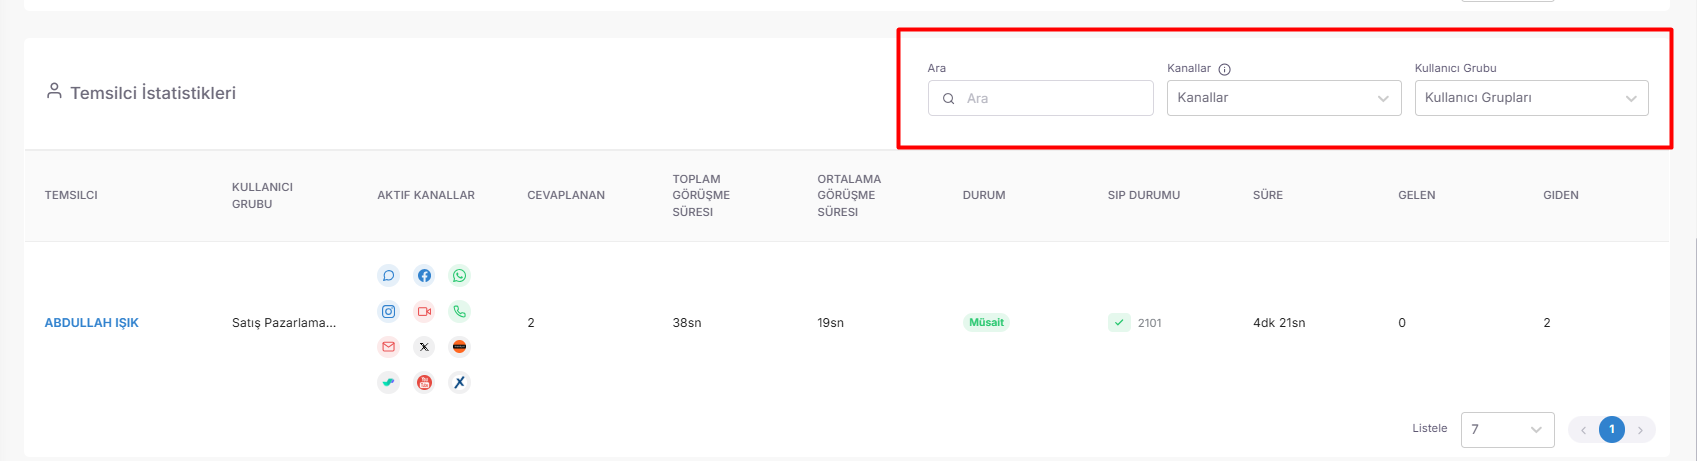The height and width of the screenshot is (461, 1697).
Task: Open the Kullanıcı Grupları dropdown
Action: click(1531, 98)
